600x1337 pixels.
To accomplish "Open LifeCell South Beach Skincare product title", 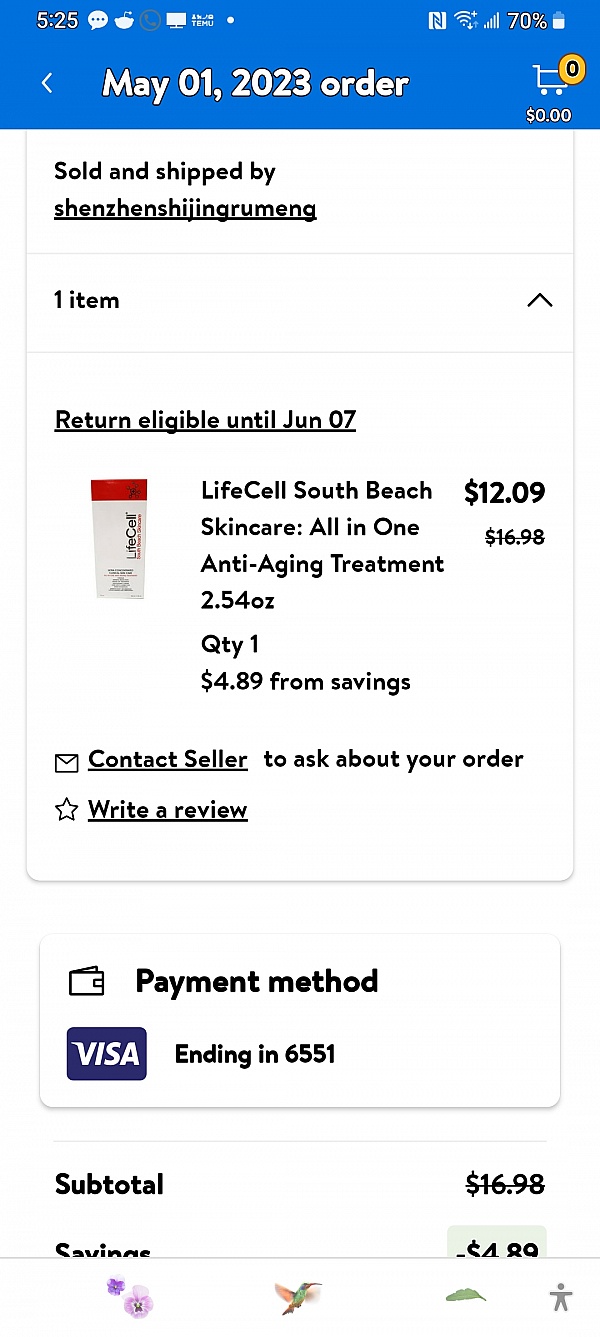I will pos(322,545).
